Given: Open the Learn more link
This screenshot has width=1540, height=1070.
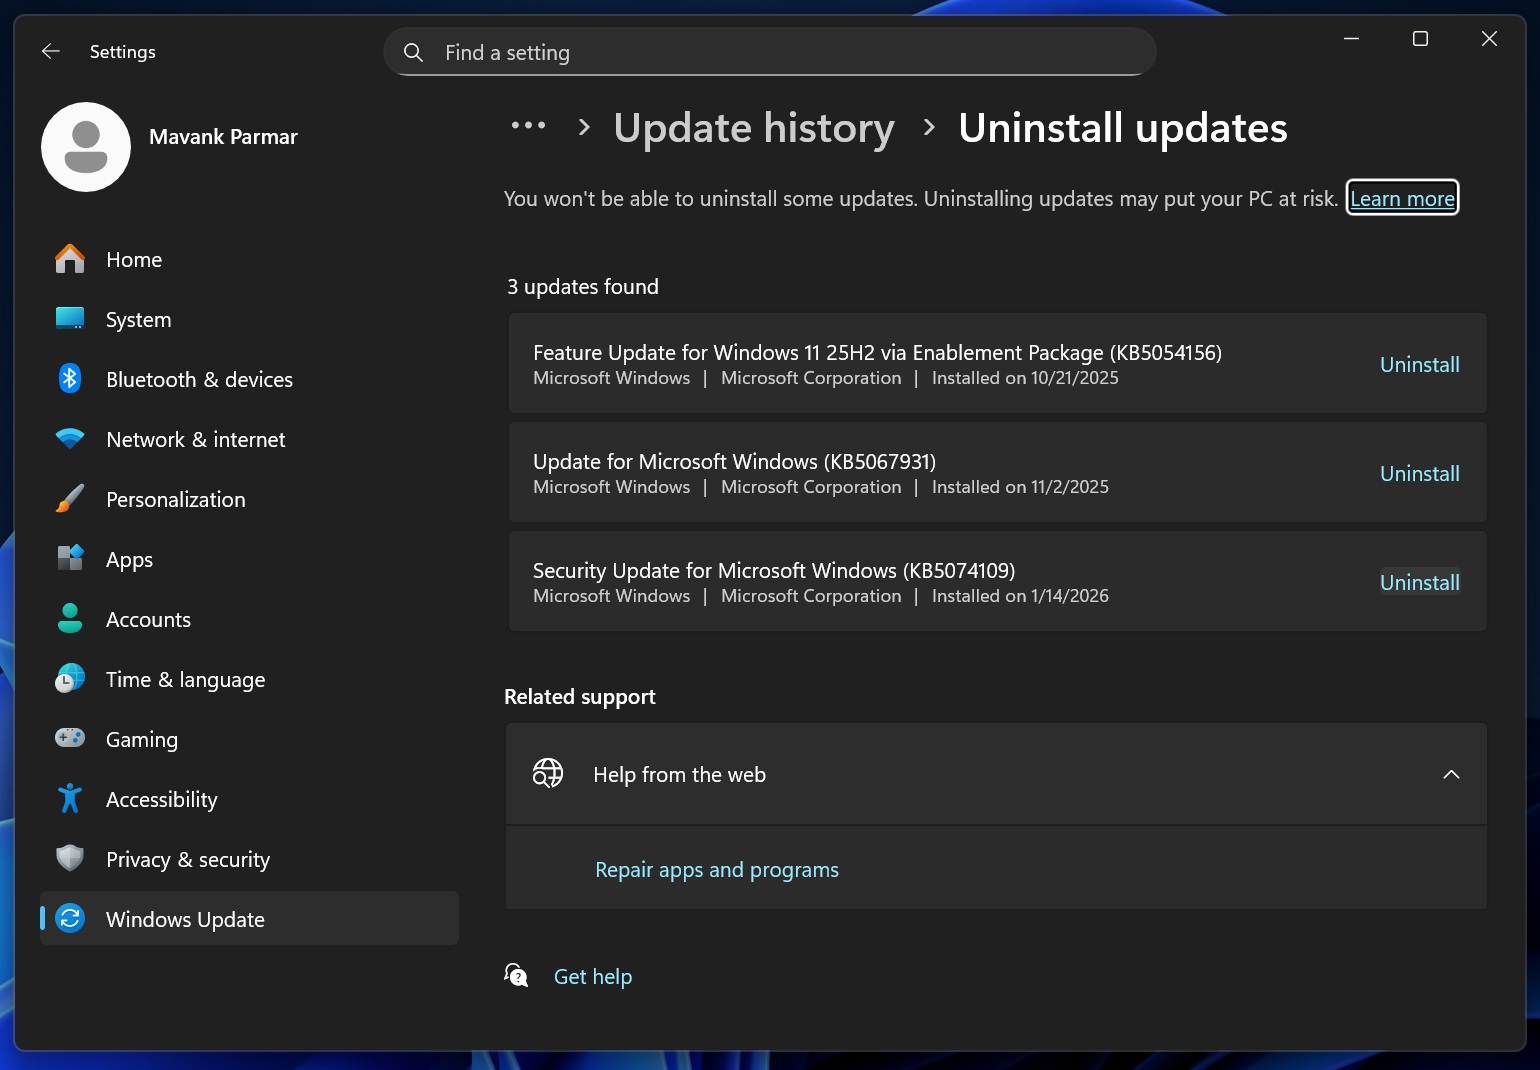Looking at the screenshot, I should tap(1402, 198).
